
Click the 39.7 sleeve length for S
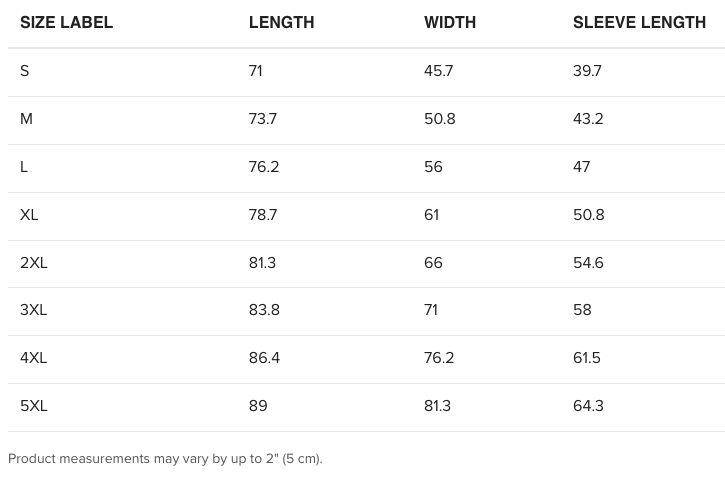point(587,71)
